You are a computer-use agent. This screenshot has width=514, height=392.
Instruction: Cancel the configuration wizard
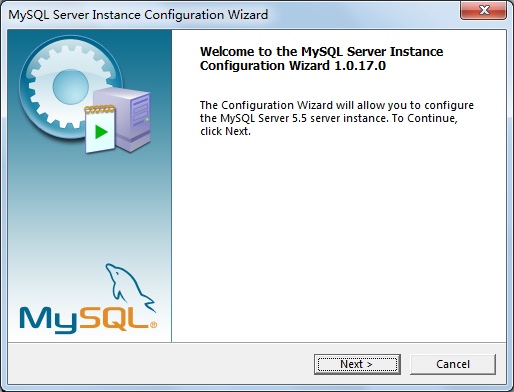coord(453,364)
